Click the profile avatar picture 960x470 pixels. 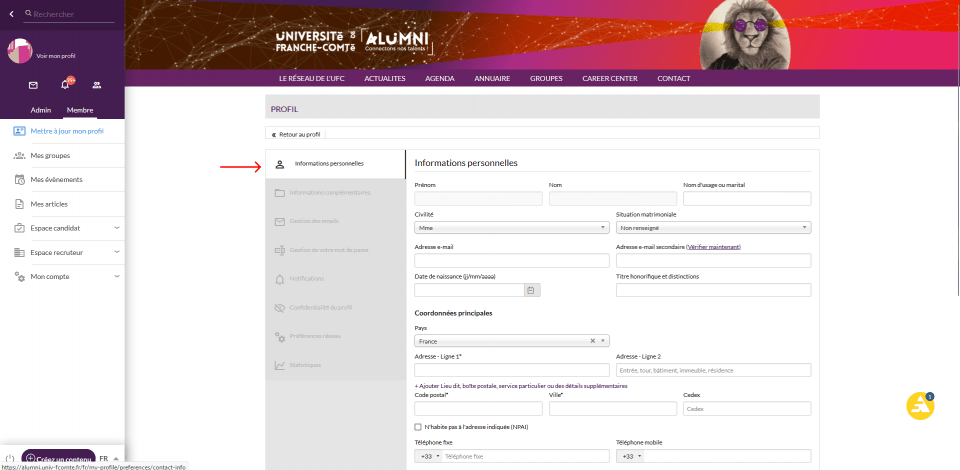coord(21,52)
